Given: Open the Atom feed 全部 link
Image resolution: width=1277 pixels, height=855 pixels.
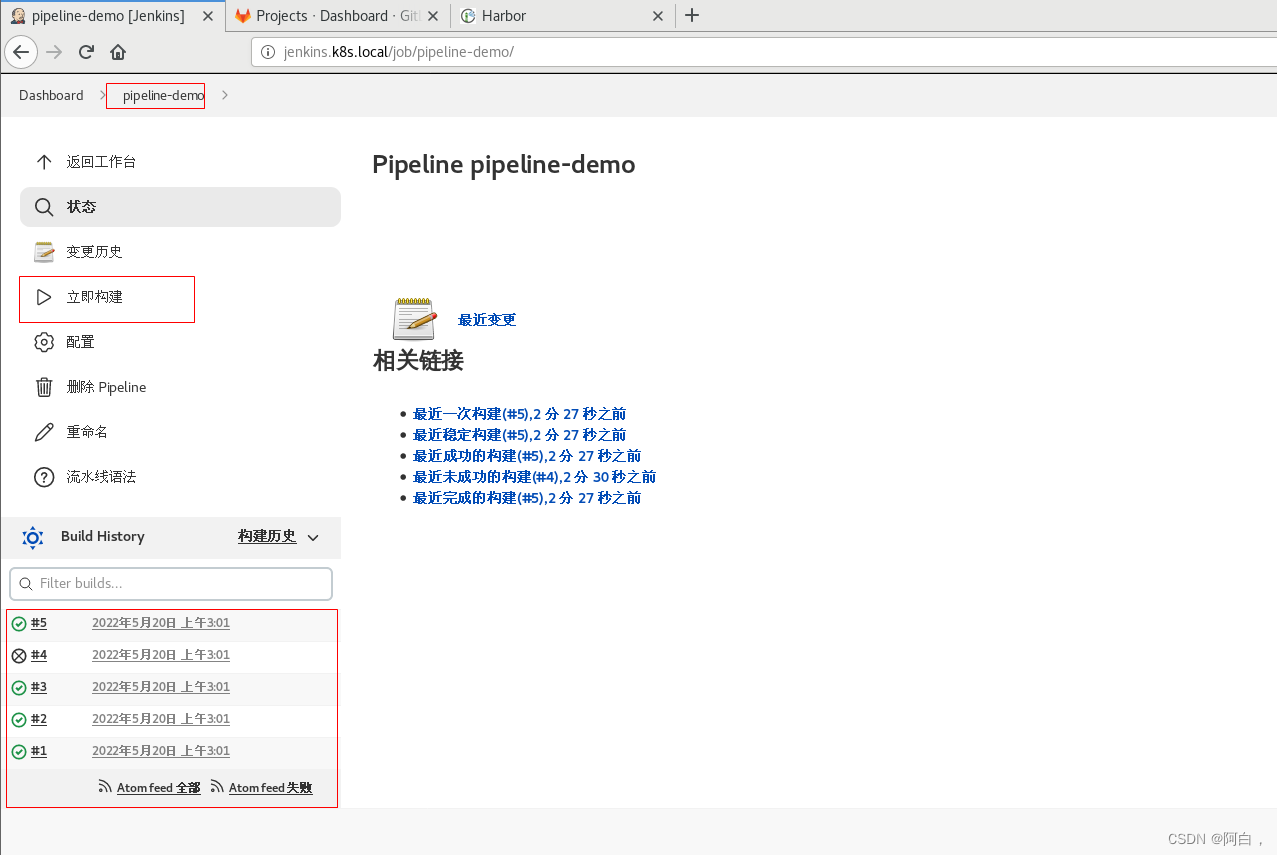Looking at the screenshot, I should [x=158, y=788].
